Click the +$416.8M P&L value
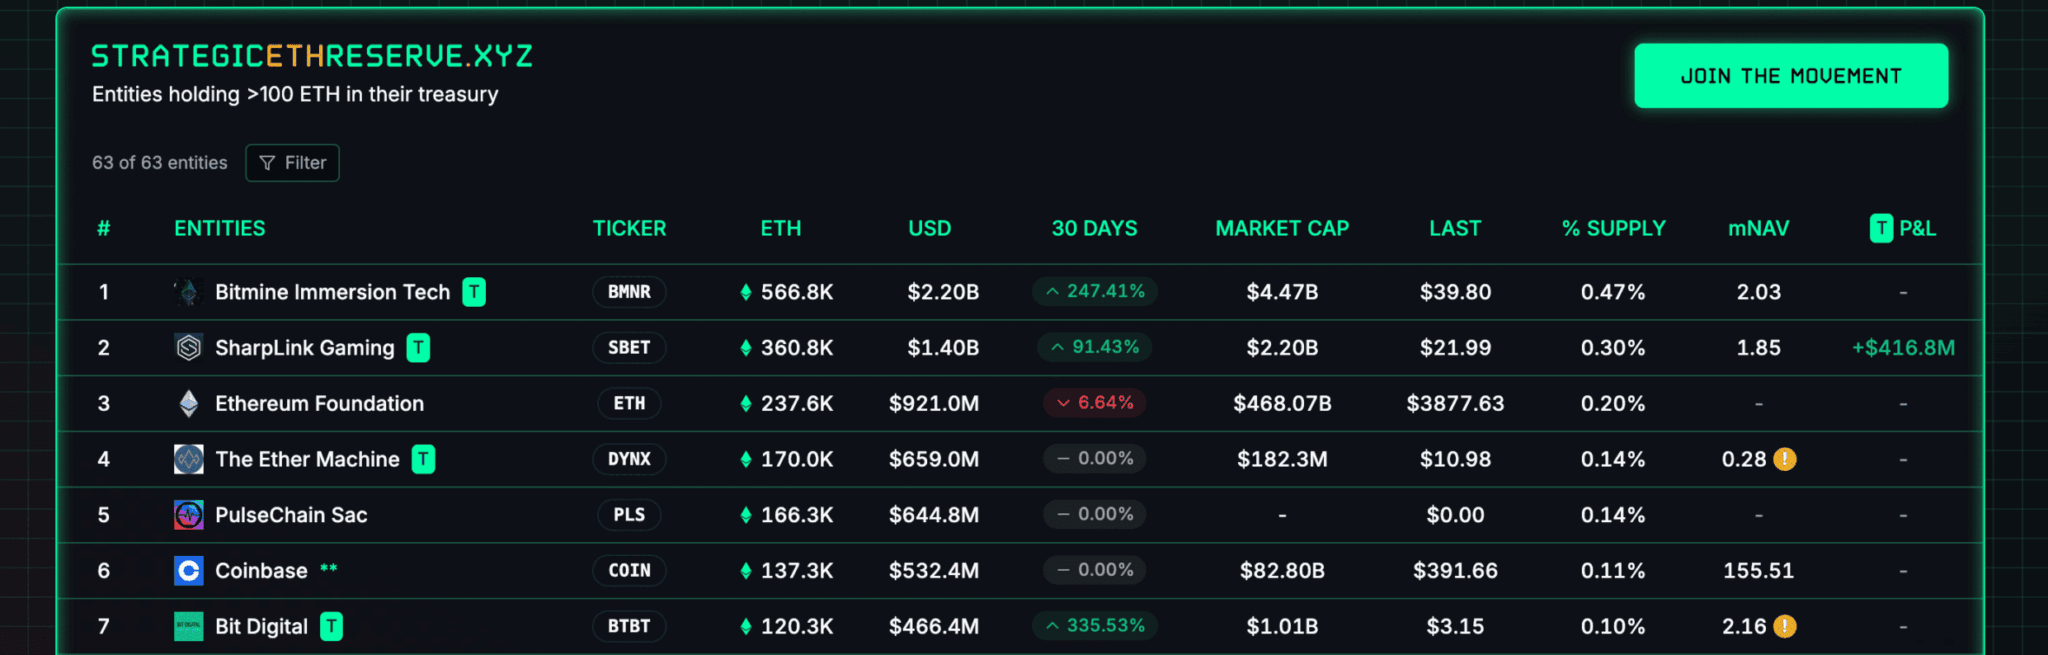 [1903, 348]
